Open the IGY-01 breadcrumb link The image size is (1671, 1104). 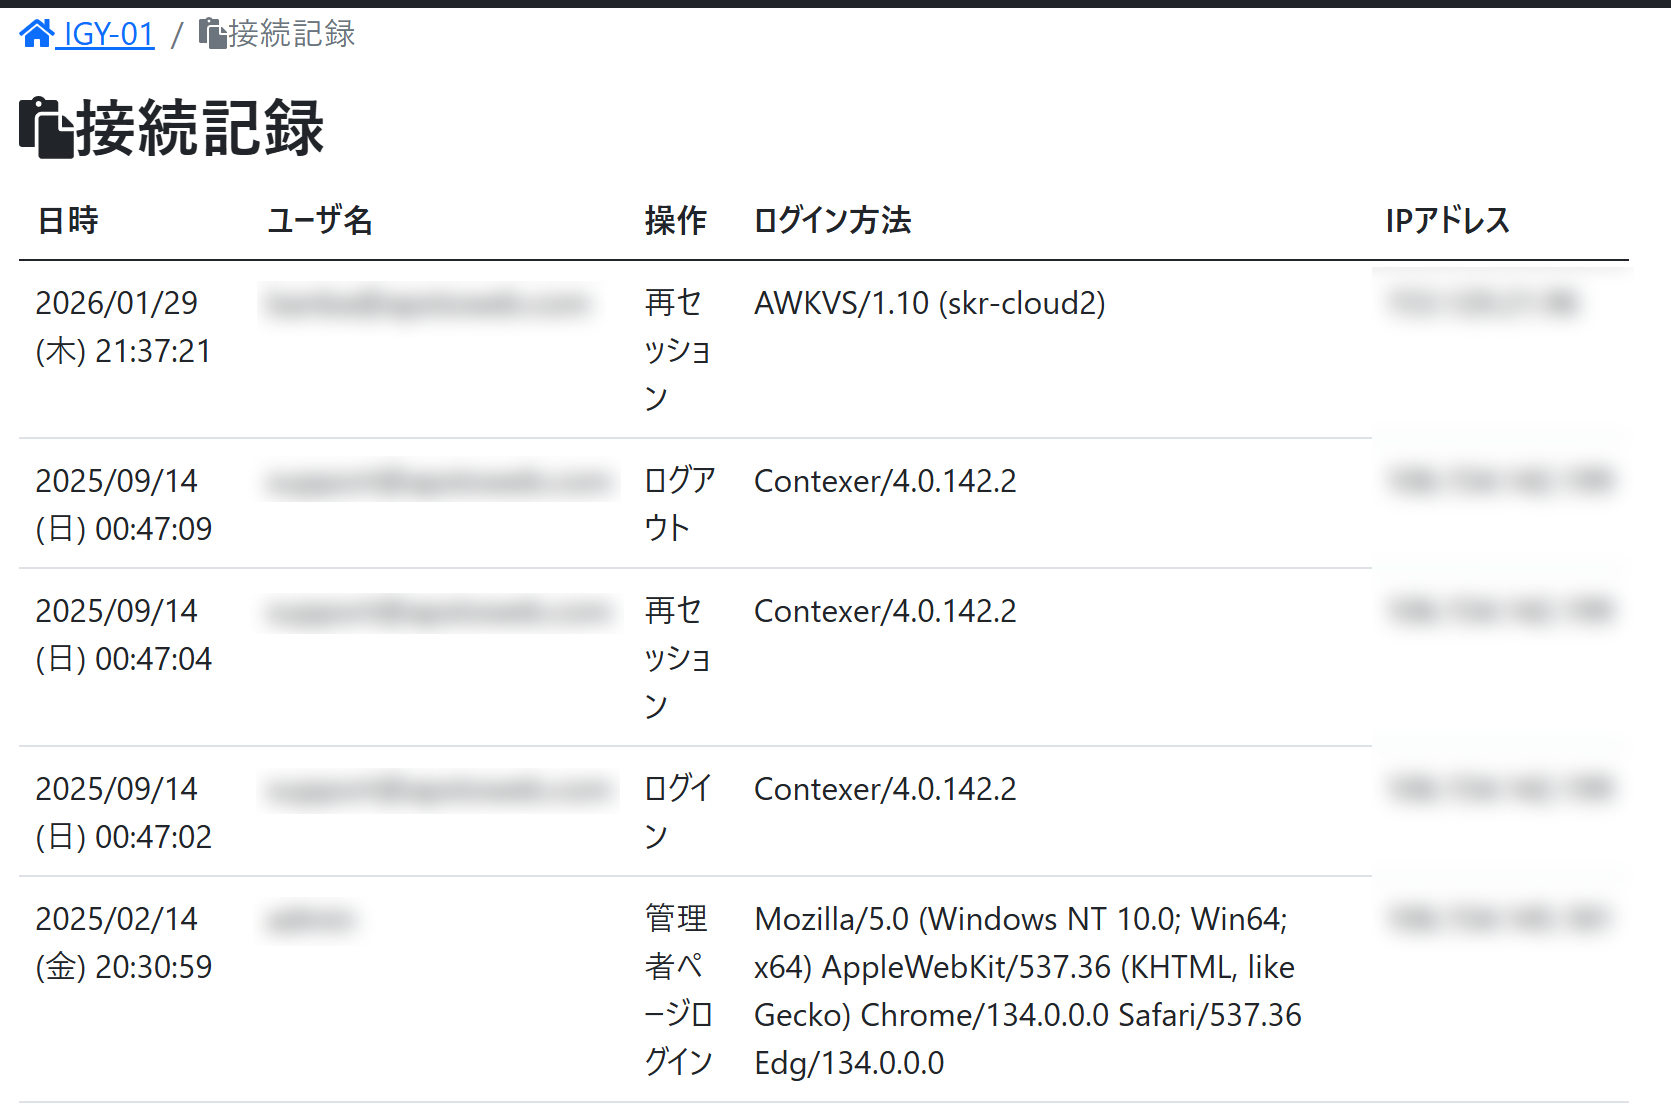point(108,34)
